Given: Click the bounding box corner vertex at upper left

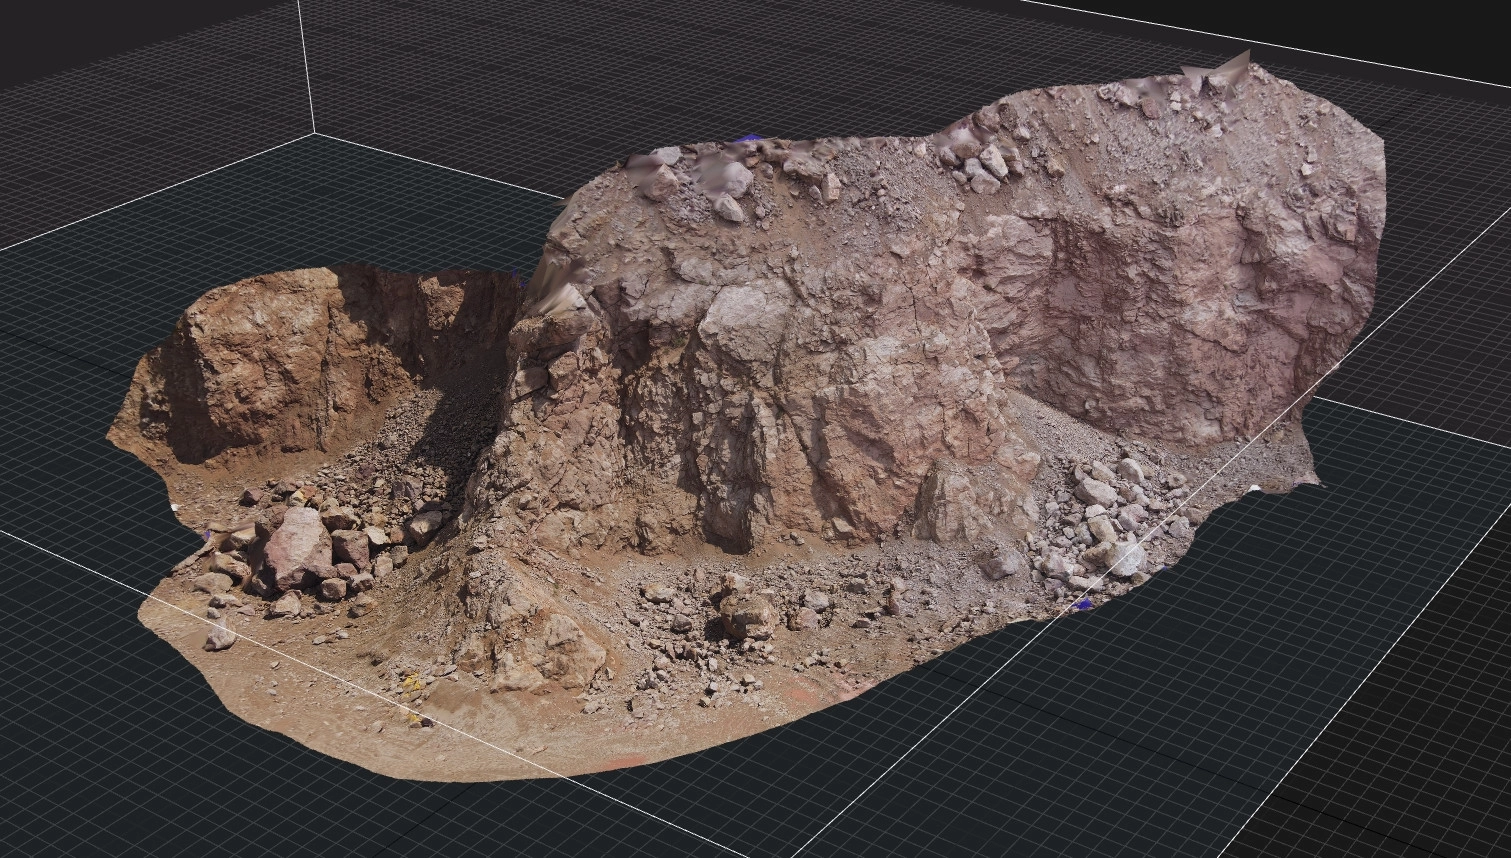Looking at the screenshot, I should tap(316, 133).
